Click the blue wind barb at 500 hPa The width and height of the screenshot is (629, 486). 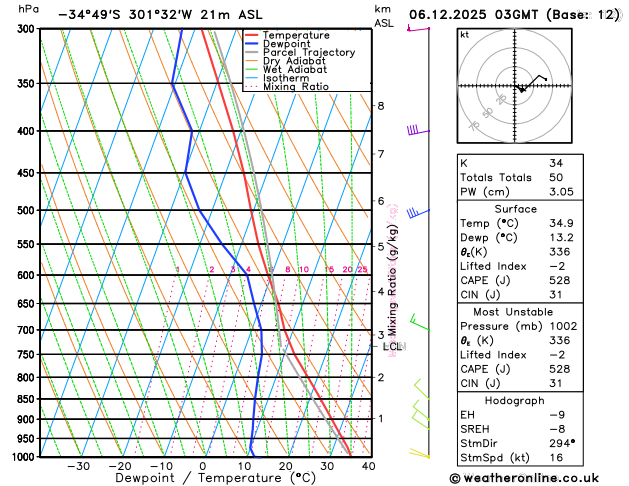(x=418, y=213)
